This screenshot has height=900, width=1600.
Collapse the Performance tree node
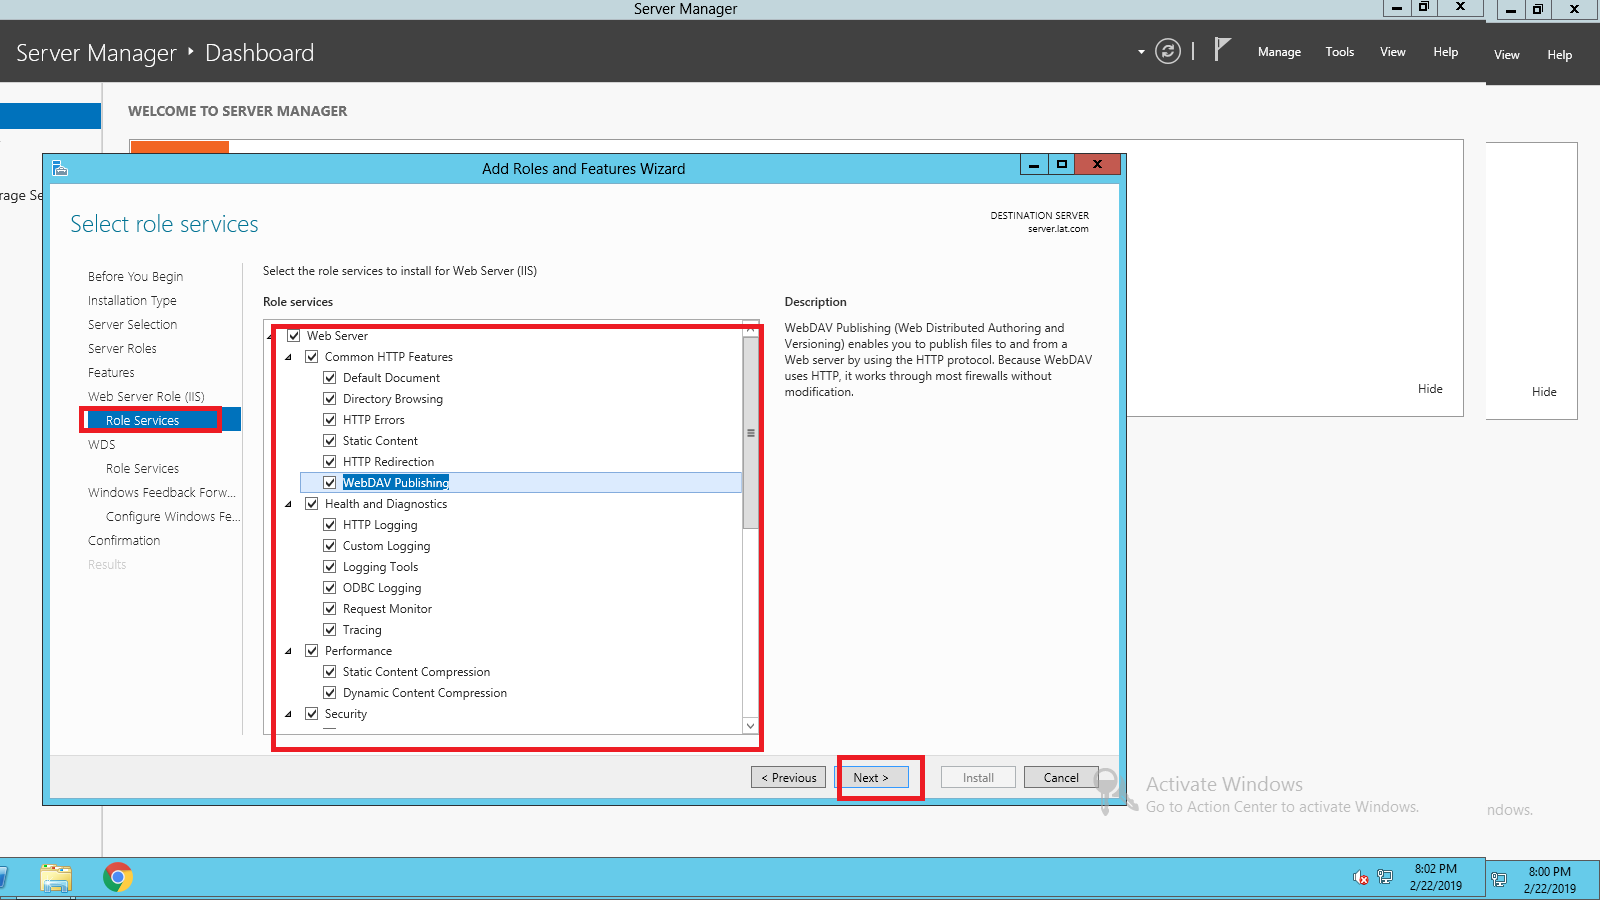click(289, 651)
